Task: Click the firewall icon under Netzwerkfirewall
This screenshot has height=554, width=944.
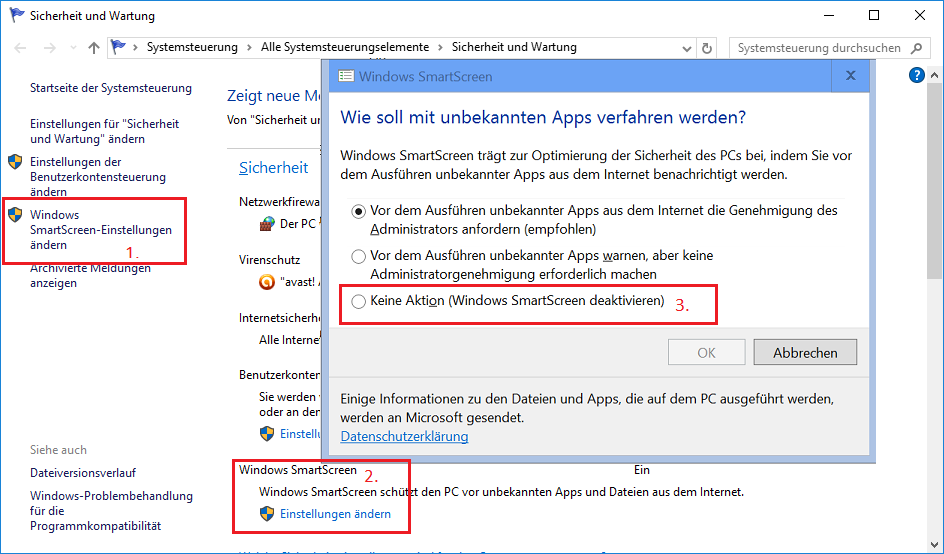Action: pyautogui.click(x=267, y=224)
